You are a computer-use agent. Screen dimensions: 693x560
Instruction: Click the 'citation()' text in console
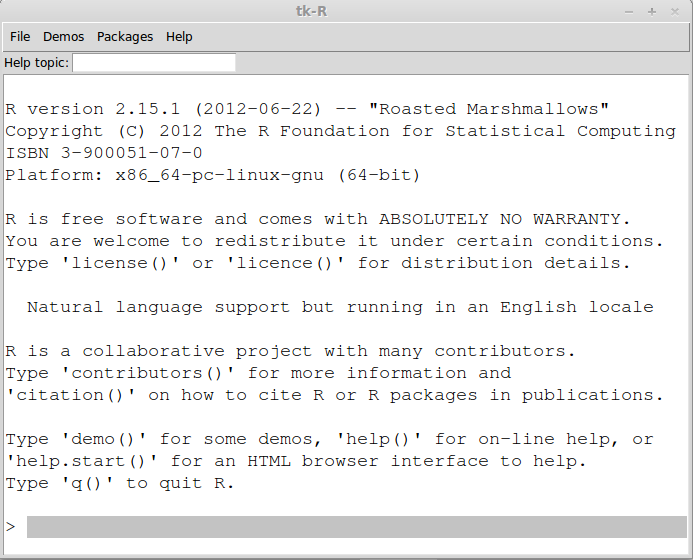point(71,395)
